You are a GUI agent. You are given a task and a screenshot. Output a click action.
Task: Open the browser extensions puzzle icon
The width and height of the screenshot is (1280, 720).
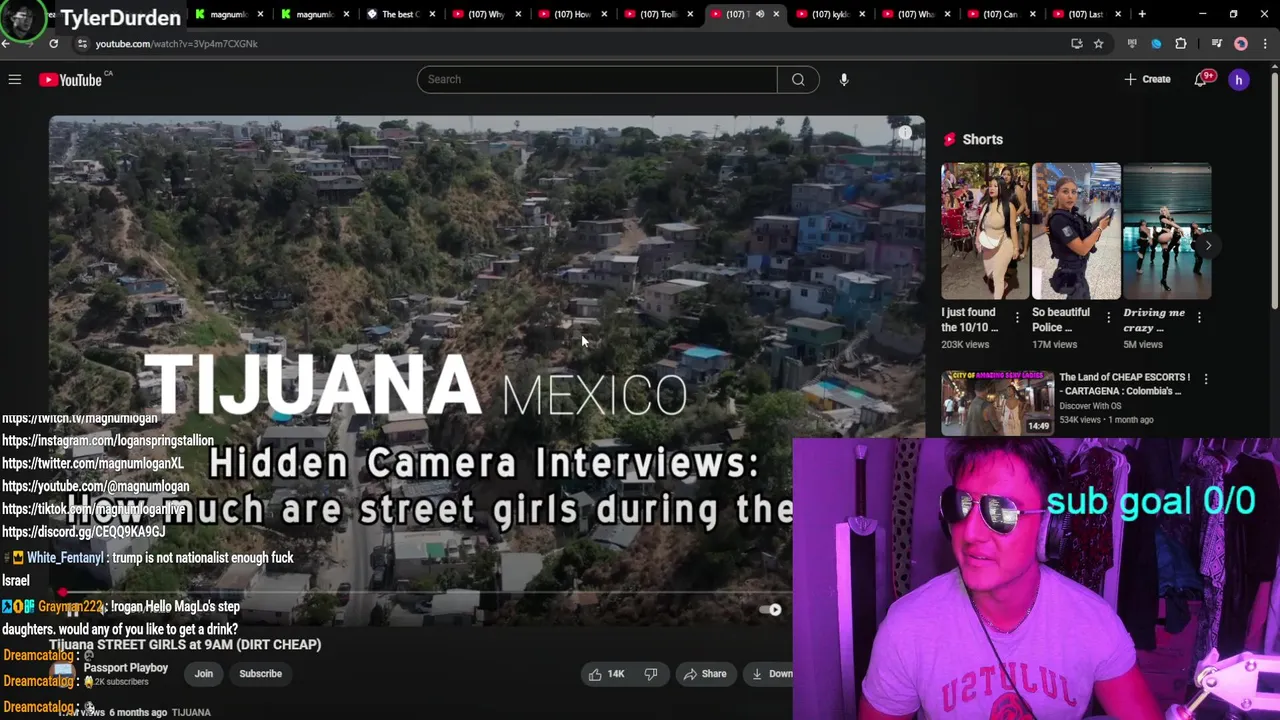1181,43
